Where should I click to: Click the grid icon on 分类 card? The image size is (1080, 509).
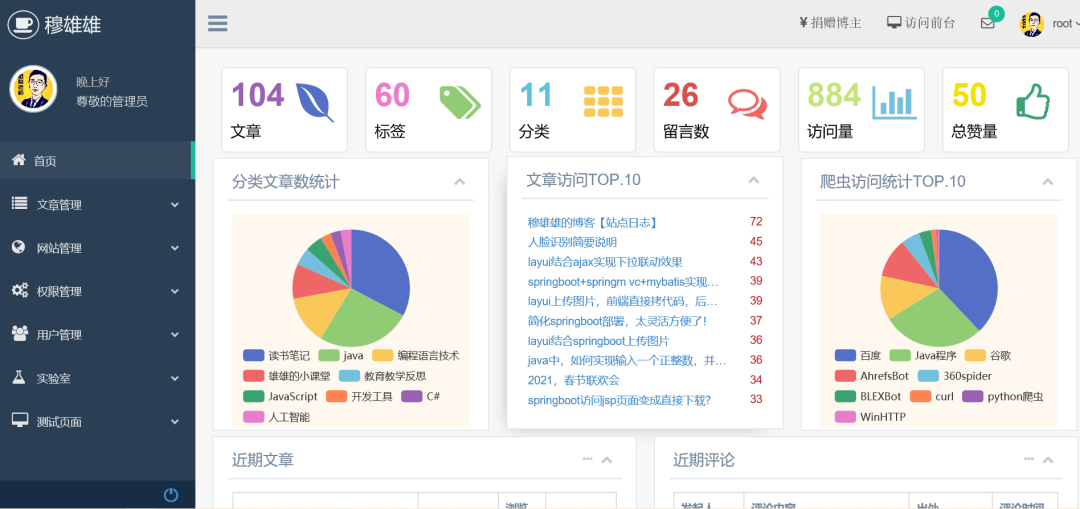coord(603,101)
